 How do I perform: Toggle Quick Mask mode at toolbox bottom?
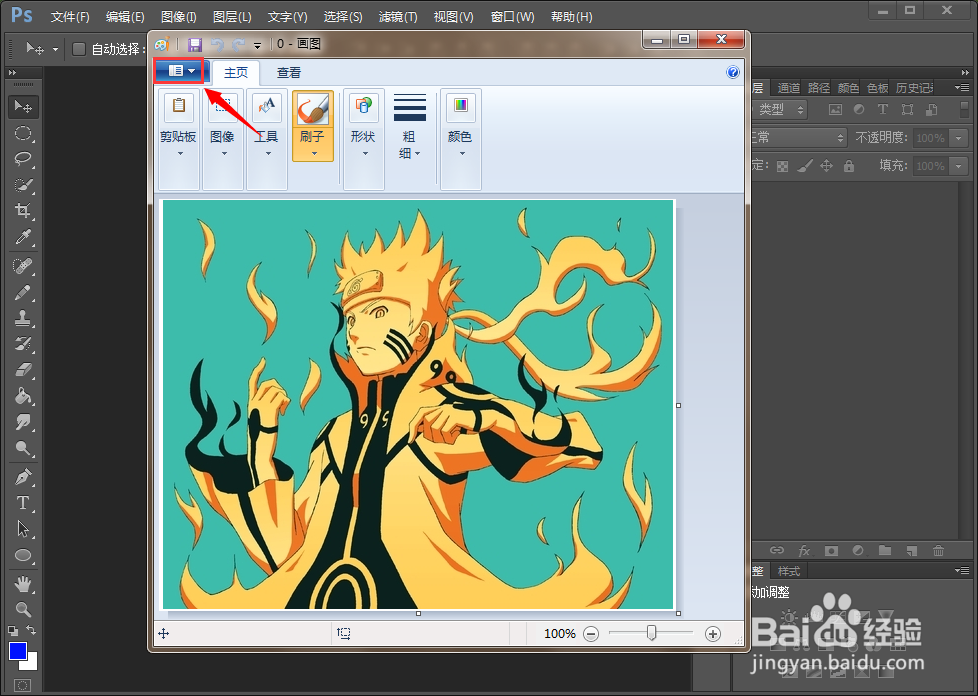pos(22,685)
